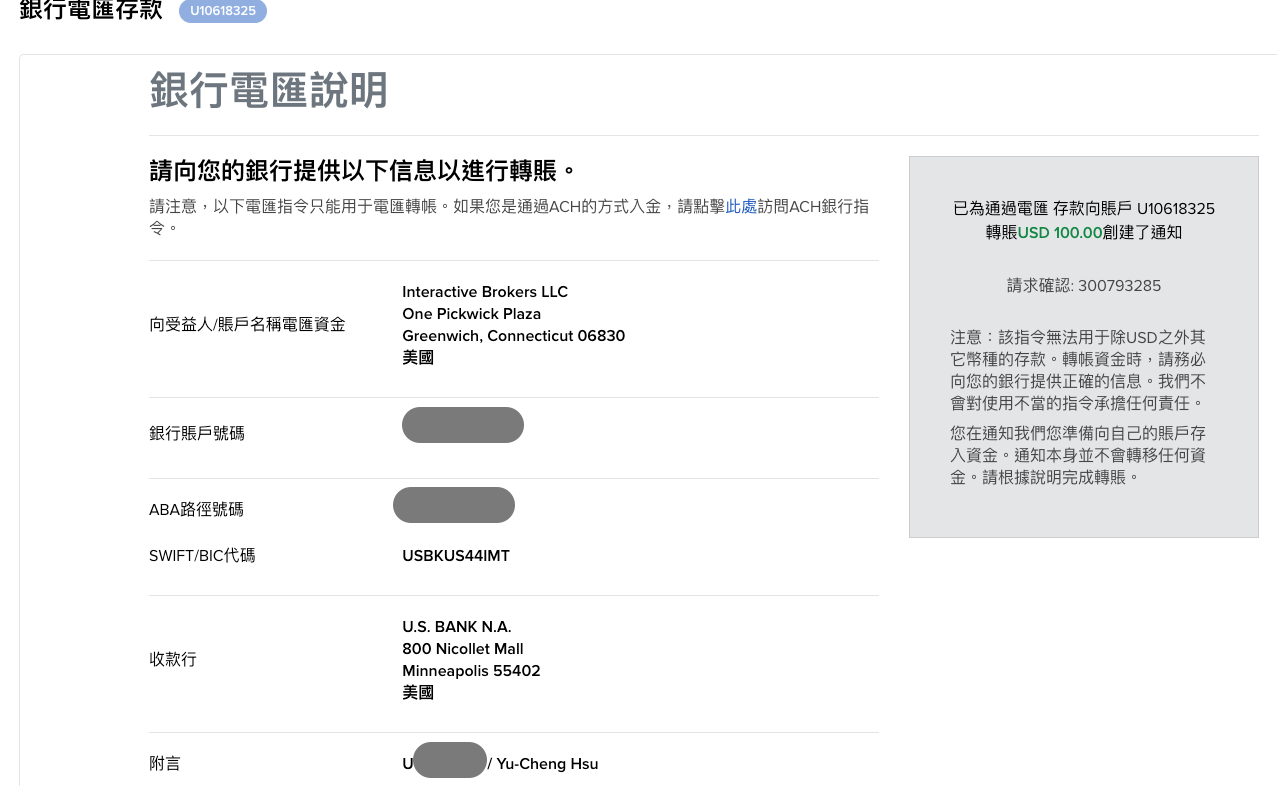Viewport: 1277px width, 786px height.
Task: Click the redacted ABA routing number field
Action: [454, 505]
